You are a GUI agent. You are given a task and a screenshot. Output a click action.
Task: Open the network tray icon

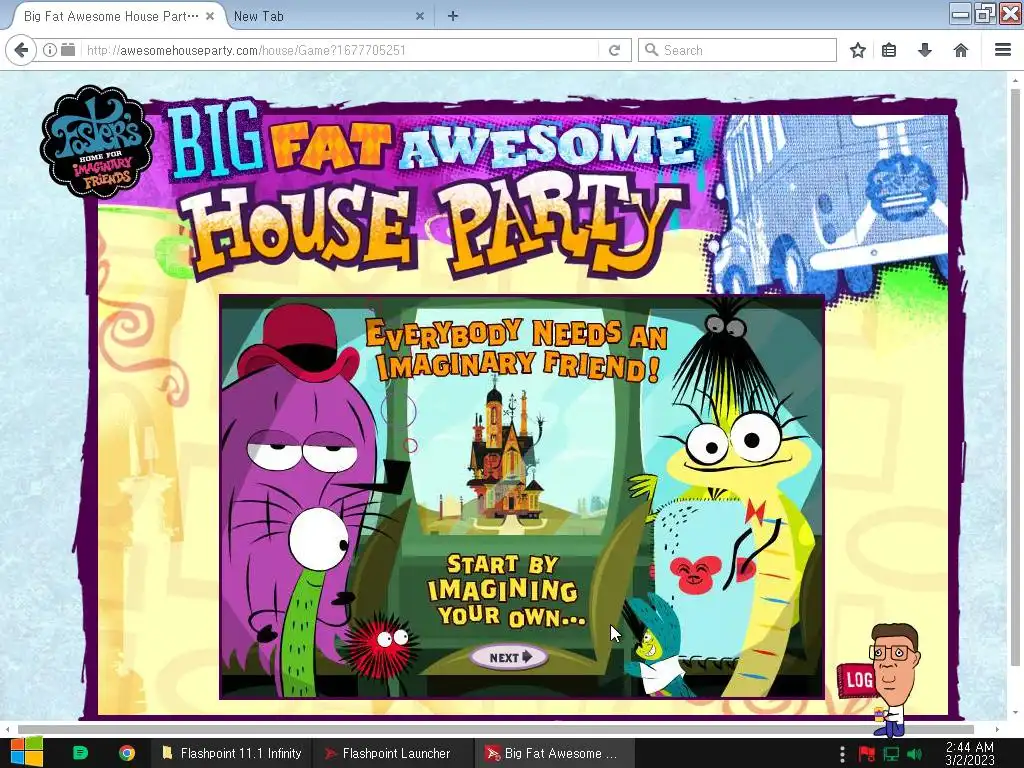[891, 754]
